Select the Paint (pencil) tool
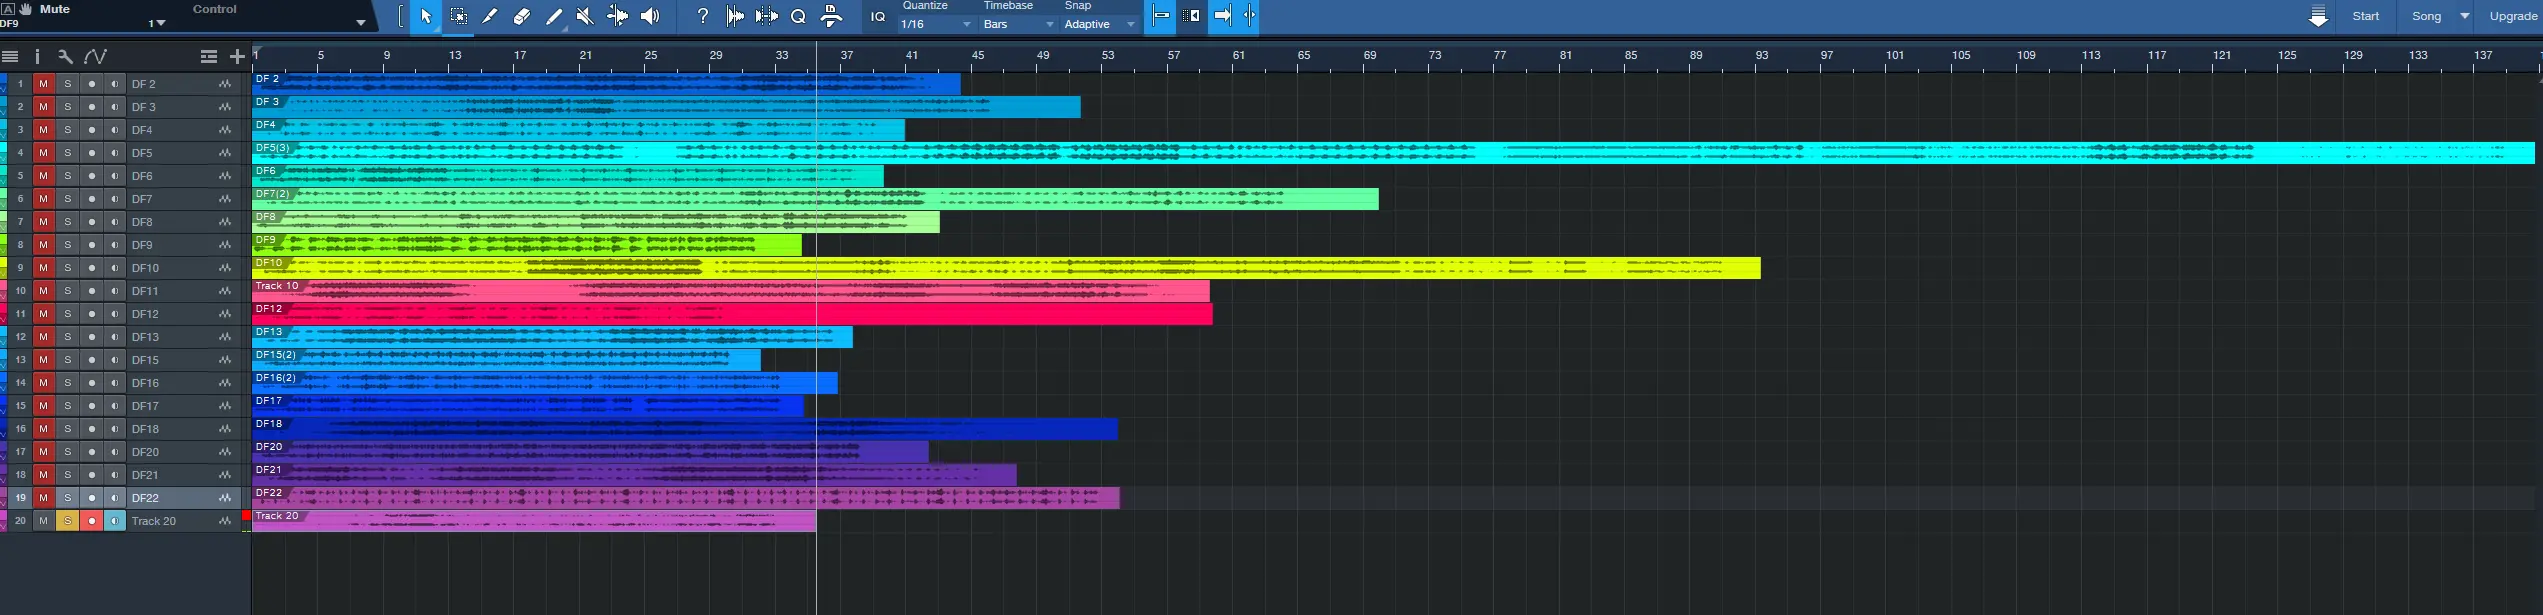Viewport: 2543px width, 615px height. coord(554,16)
